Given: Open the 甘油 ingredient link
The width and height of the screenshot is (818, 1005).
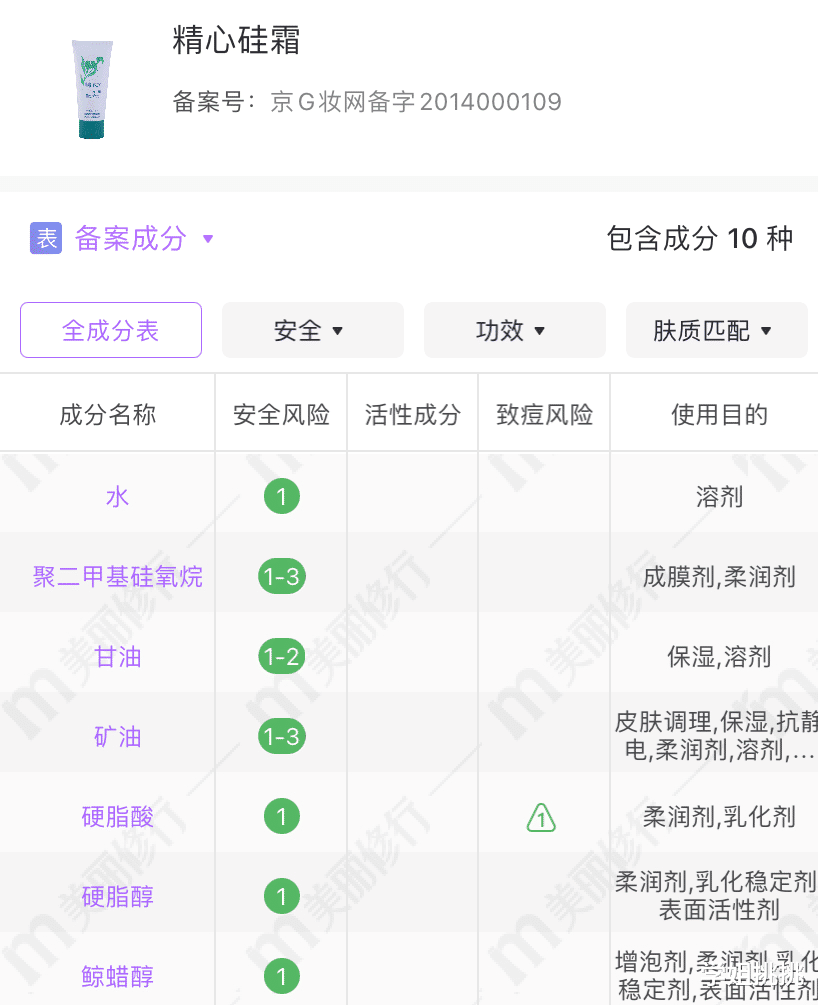Looking at the screenshot, I should 118,657.
